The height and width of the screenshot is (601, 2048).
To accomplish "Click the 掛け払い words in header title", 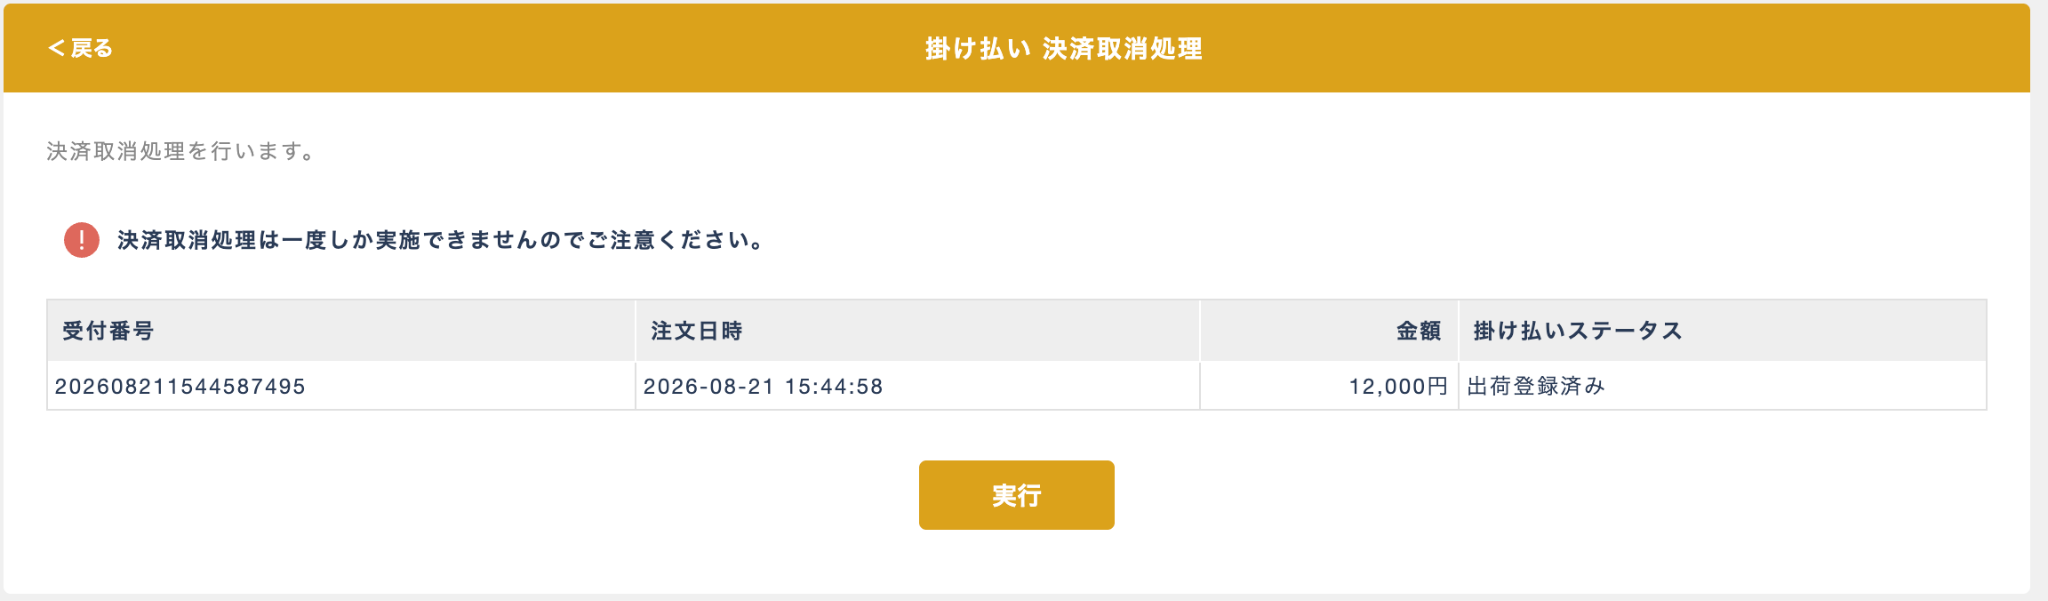I will pyautogui.click(x=977, y=48).
